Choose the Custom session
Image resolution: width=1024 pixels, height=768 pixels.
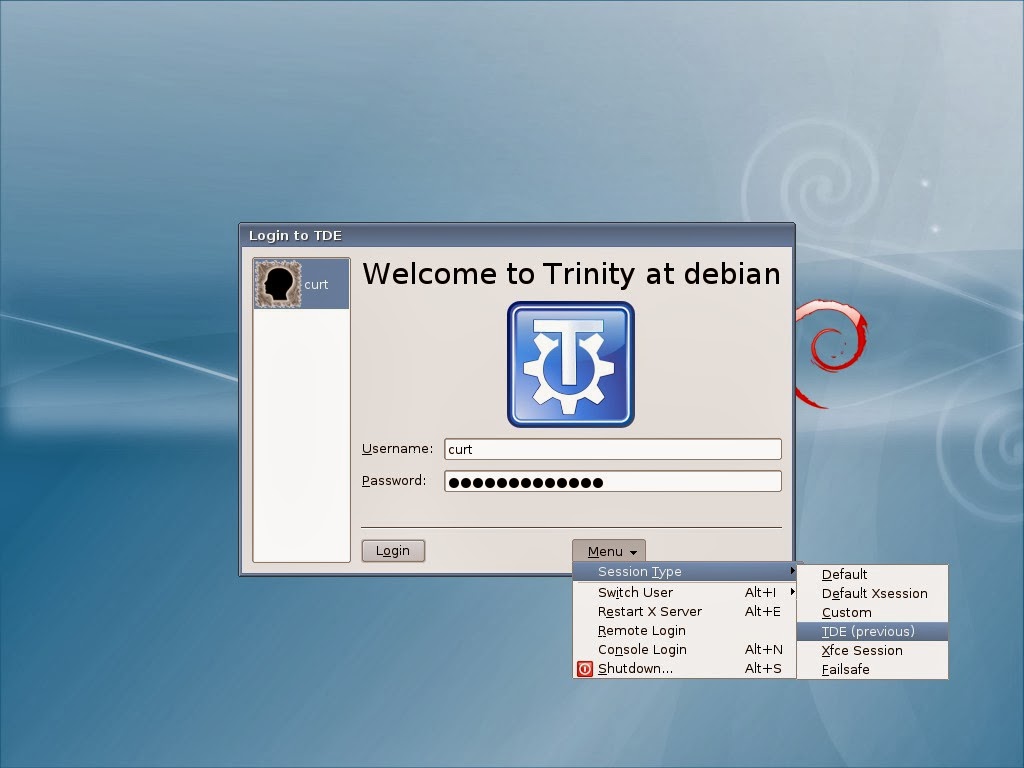[846, 612]
